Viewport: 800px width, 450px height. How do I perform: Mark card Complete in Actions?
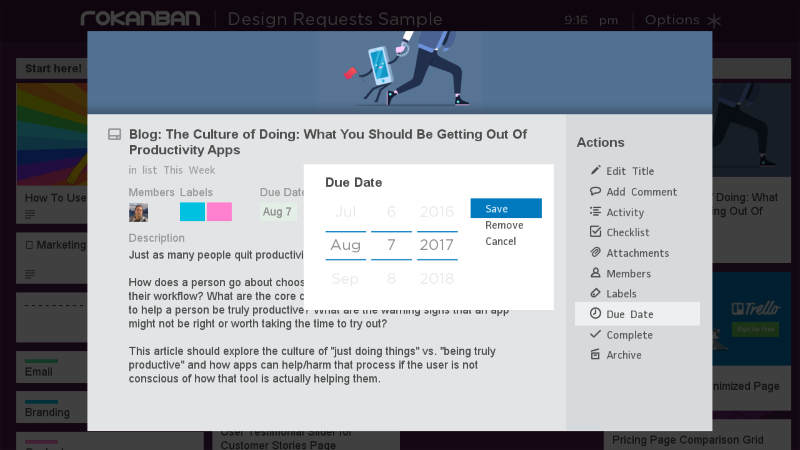(x=628, y=335)
